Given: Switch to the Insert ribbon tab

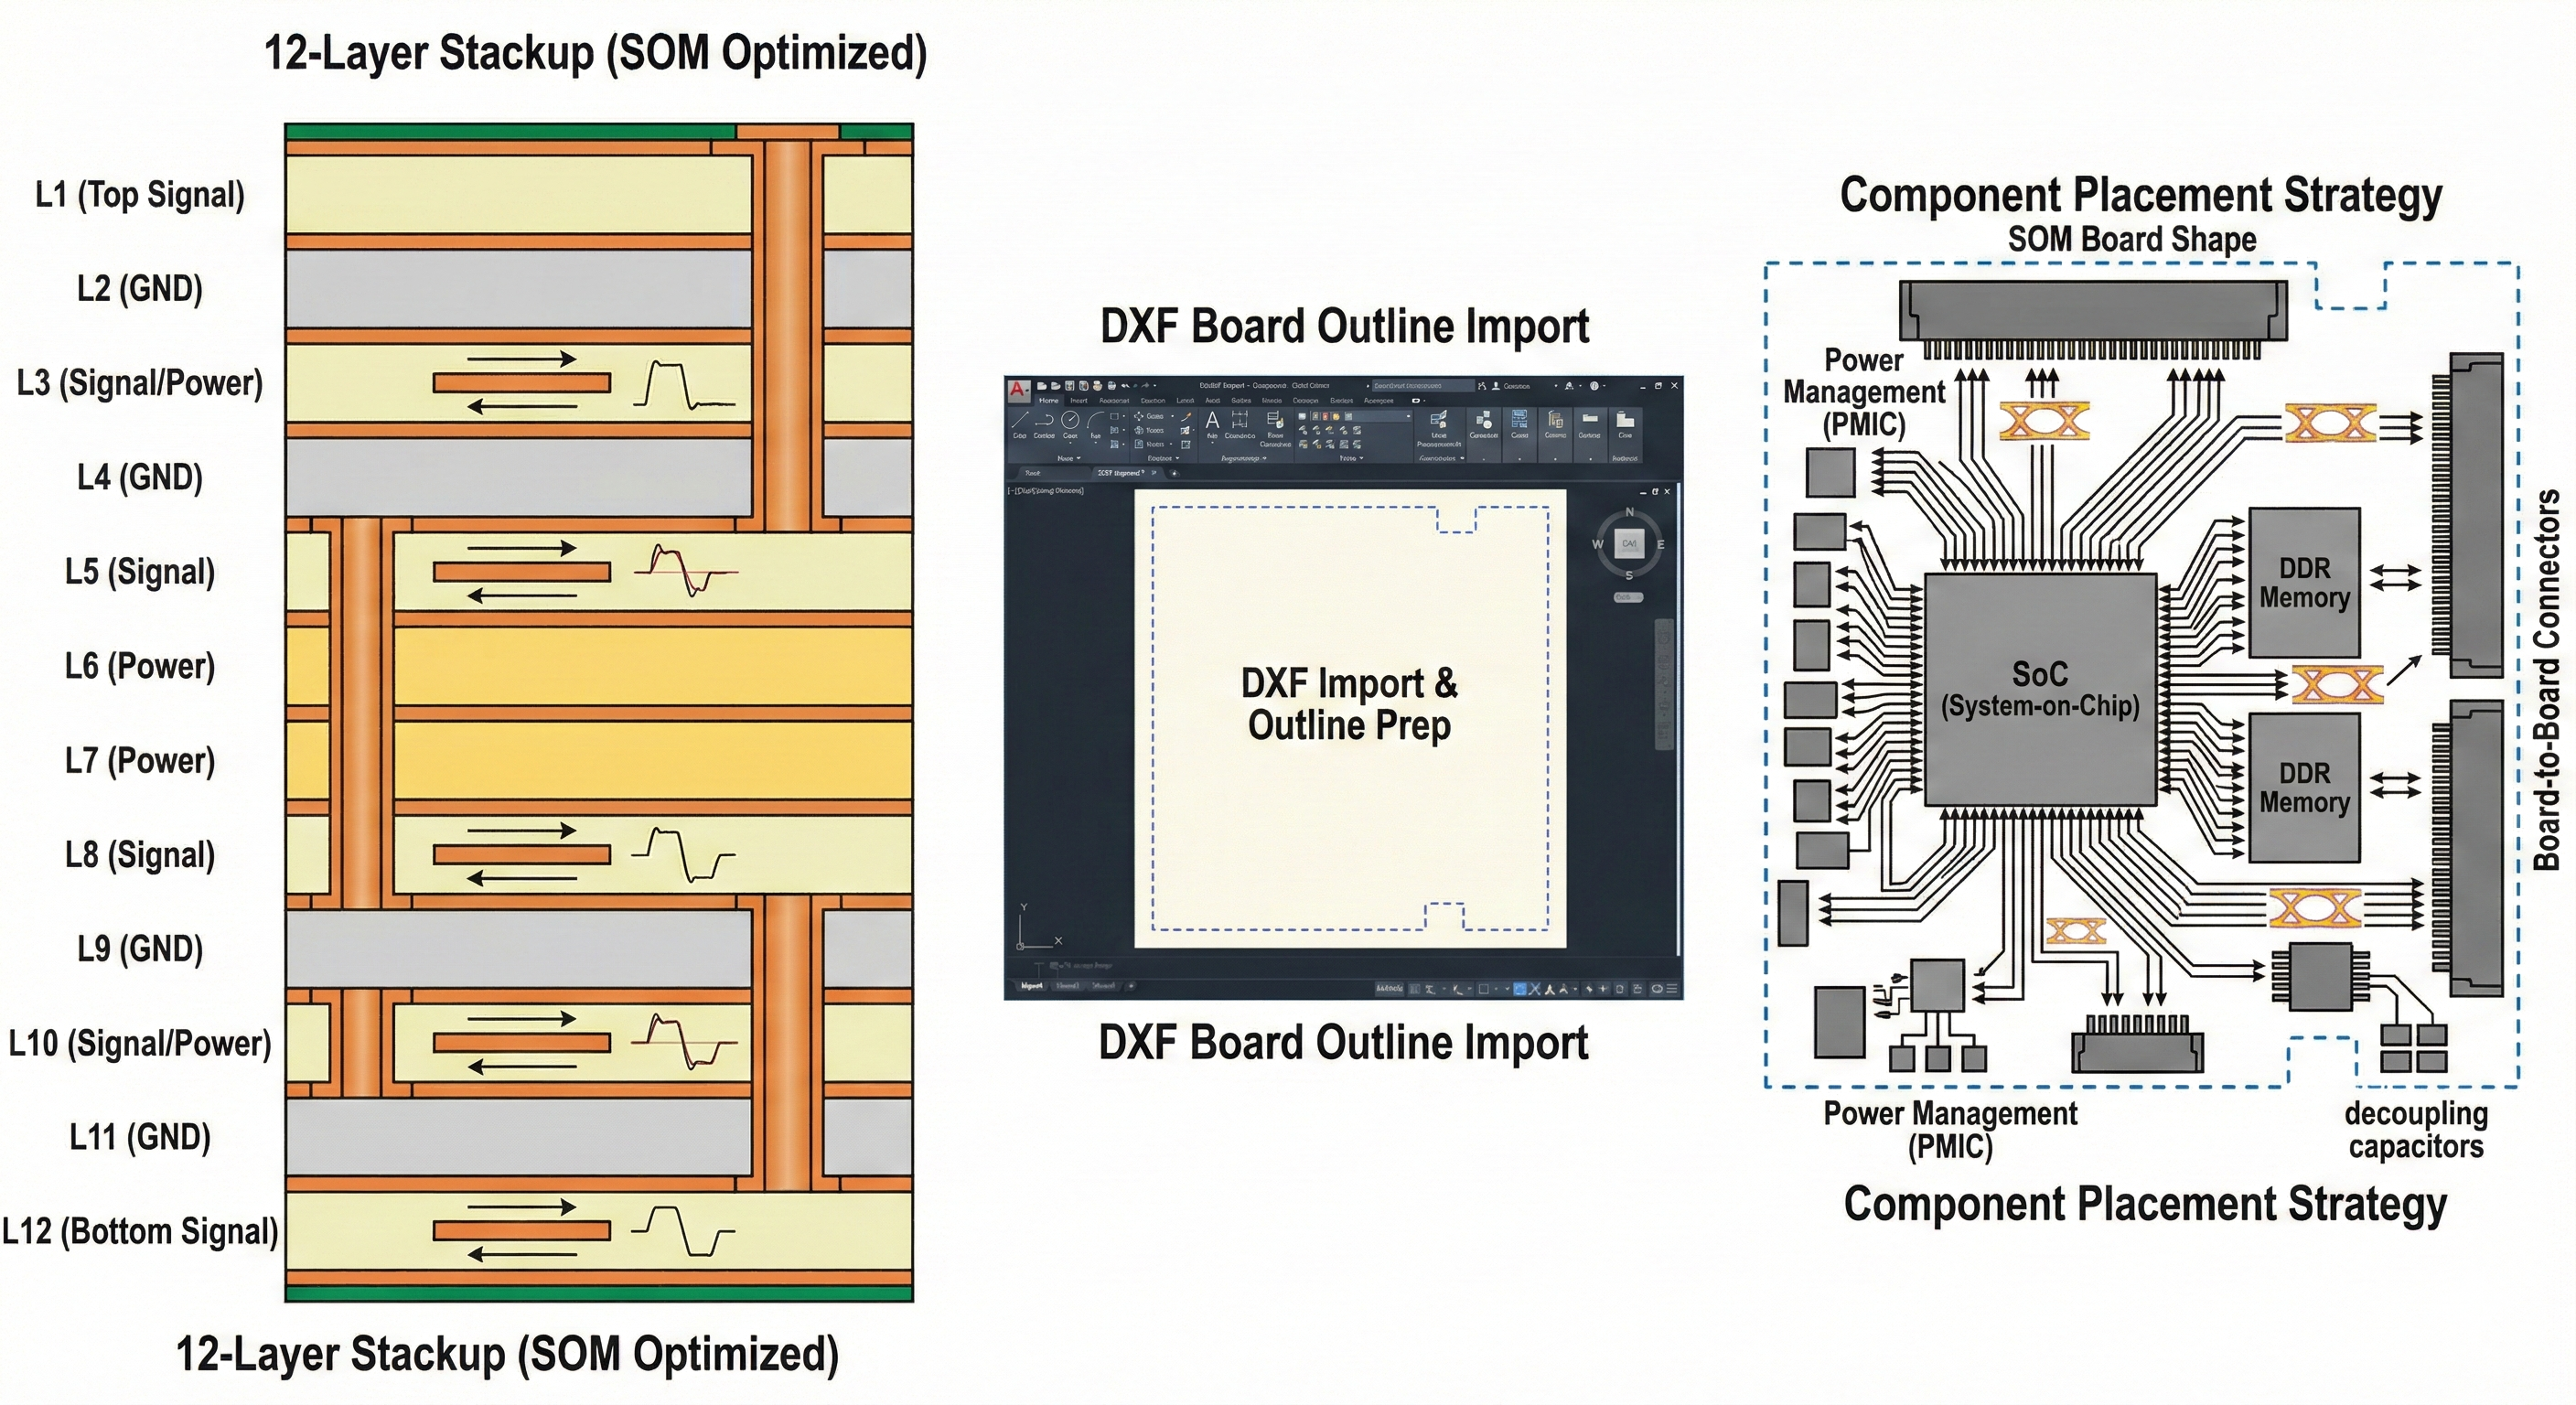Looking at the screenshot, I should click(x=1079, y=401).
